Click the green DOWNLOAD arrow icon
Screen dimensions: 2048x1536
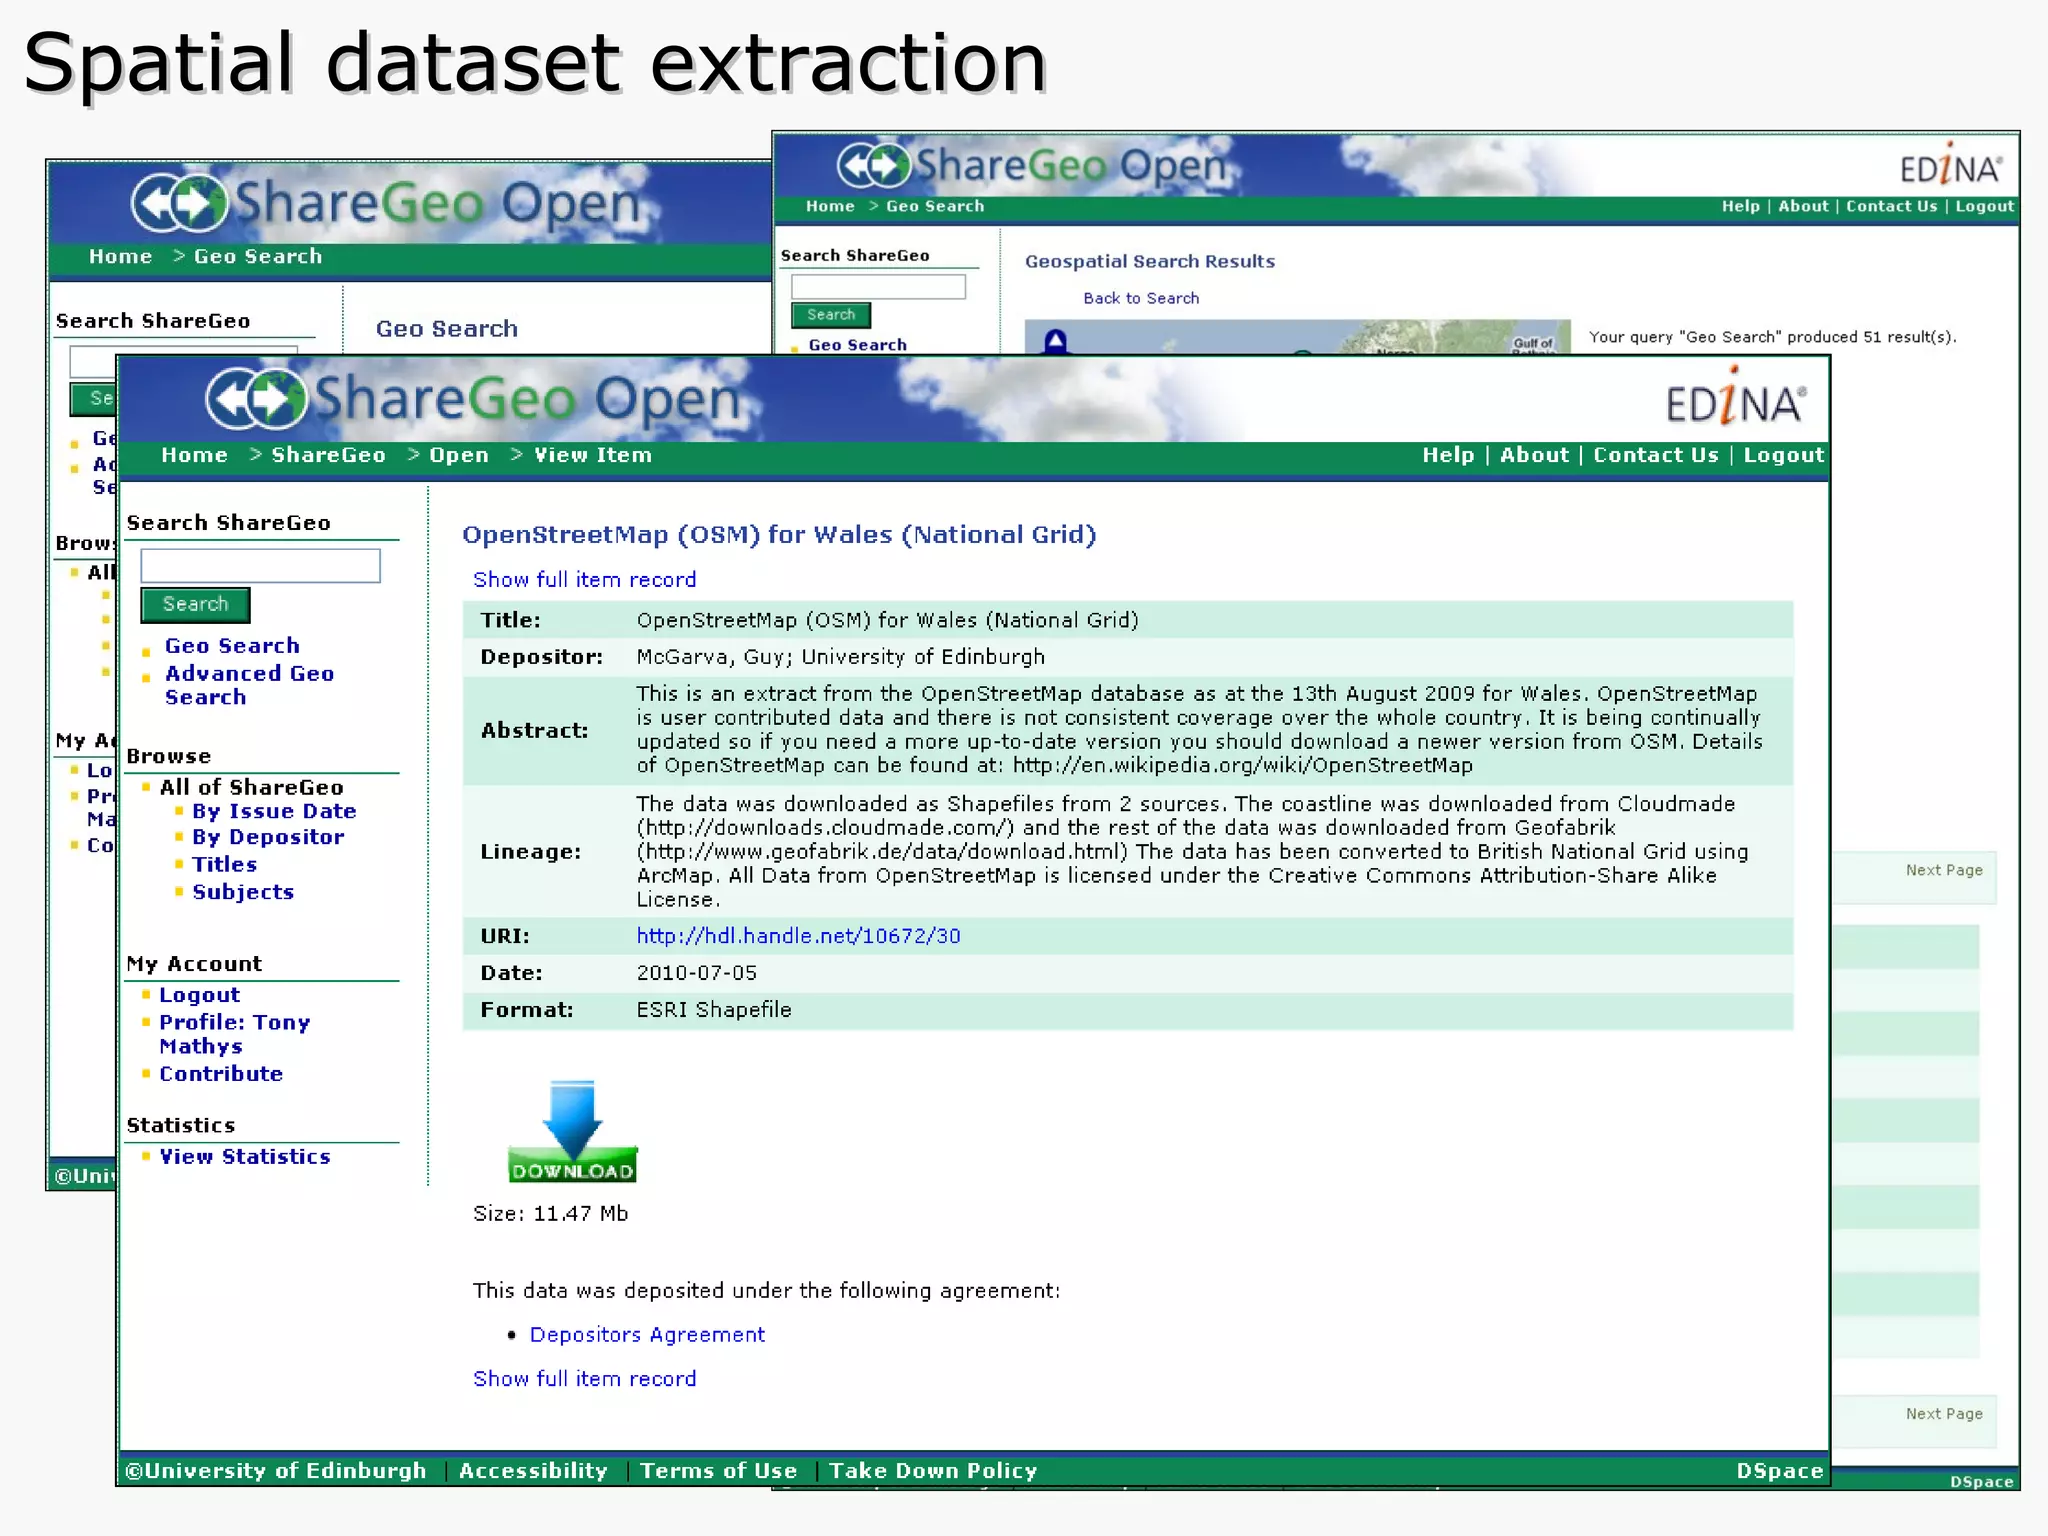pos(572,1131)
